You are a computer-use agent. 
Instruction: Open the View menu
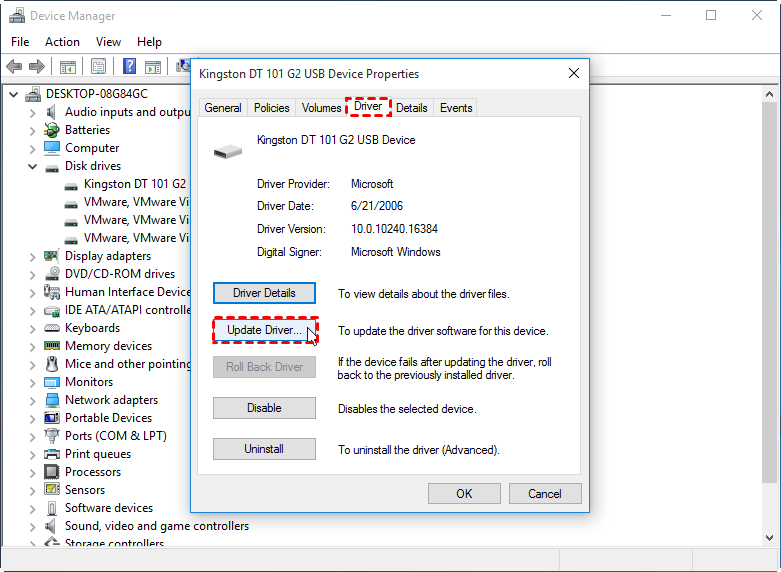(x=108, y=42)
